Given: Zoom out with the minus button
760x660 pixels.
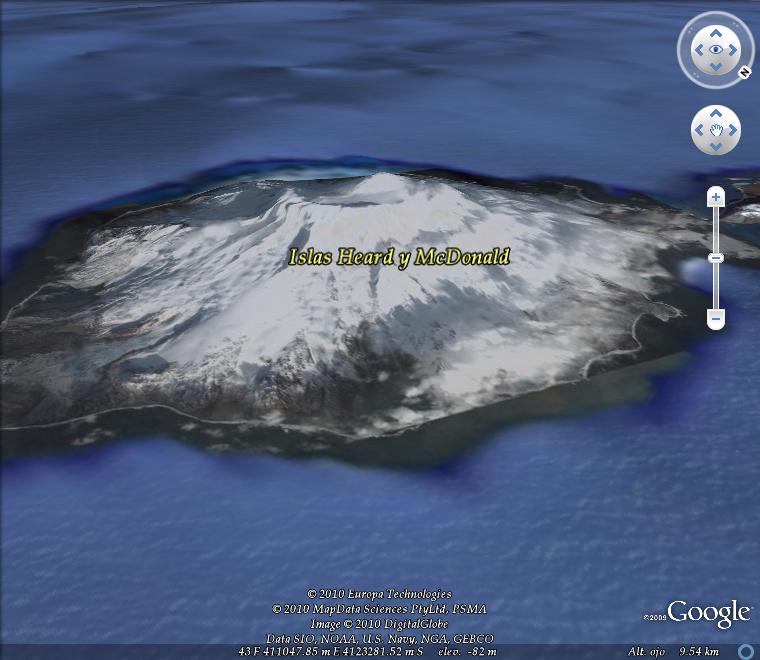Looking at the screenshot, I should pos(715,319).
